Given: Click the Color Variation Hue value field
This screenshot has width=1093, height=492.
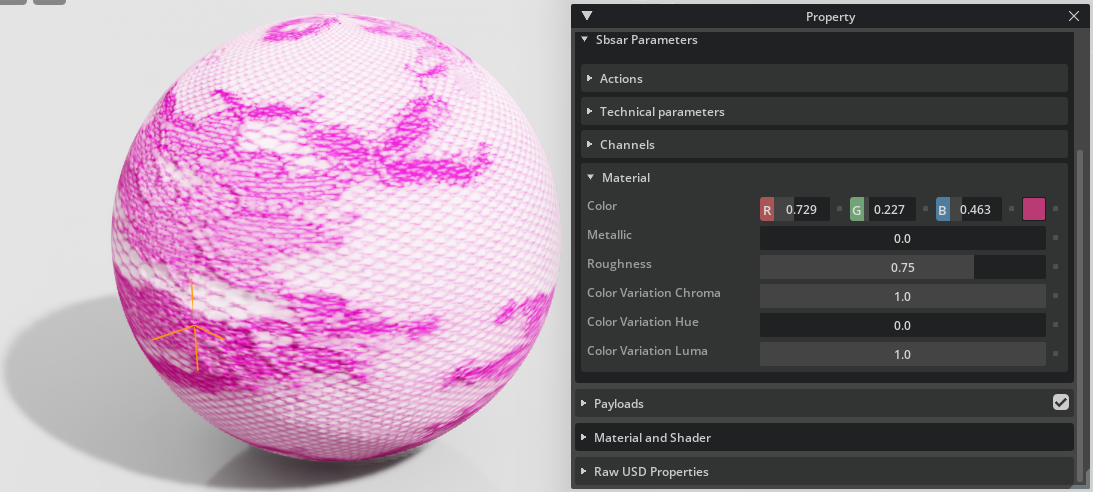Looking at the screenshot, I should (x=903, y=325).
